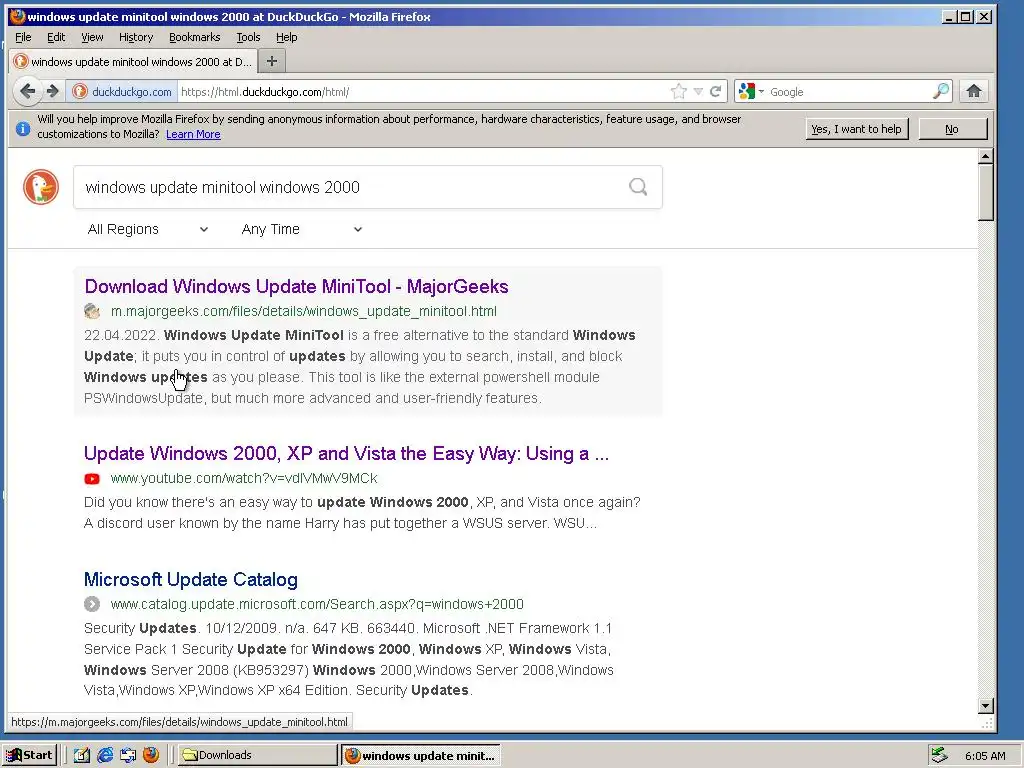Go to Home page via house icon

(x=974, y=91)
